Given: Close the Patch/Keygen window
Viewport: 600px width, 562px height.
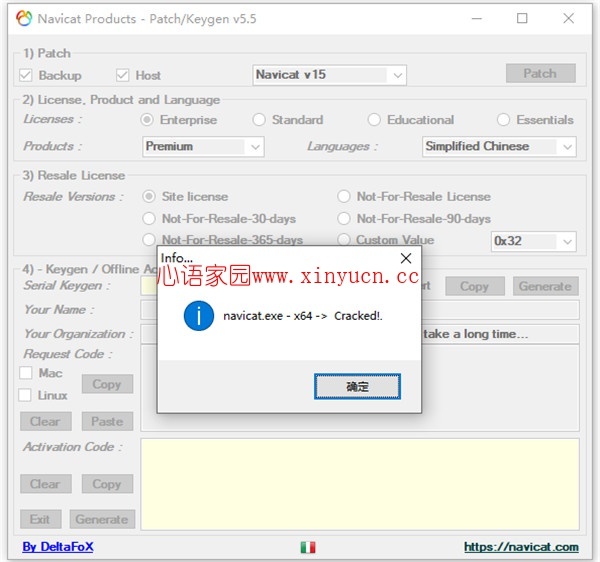Looking at the screenshot, I should pyautogui.click(x=569, y=18).
